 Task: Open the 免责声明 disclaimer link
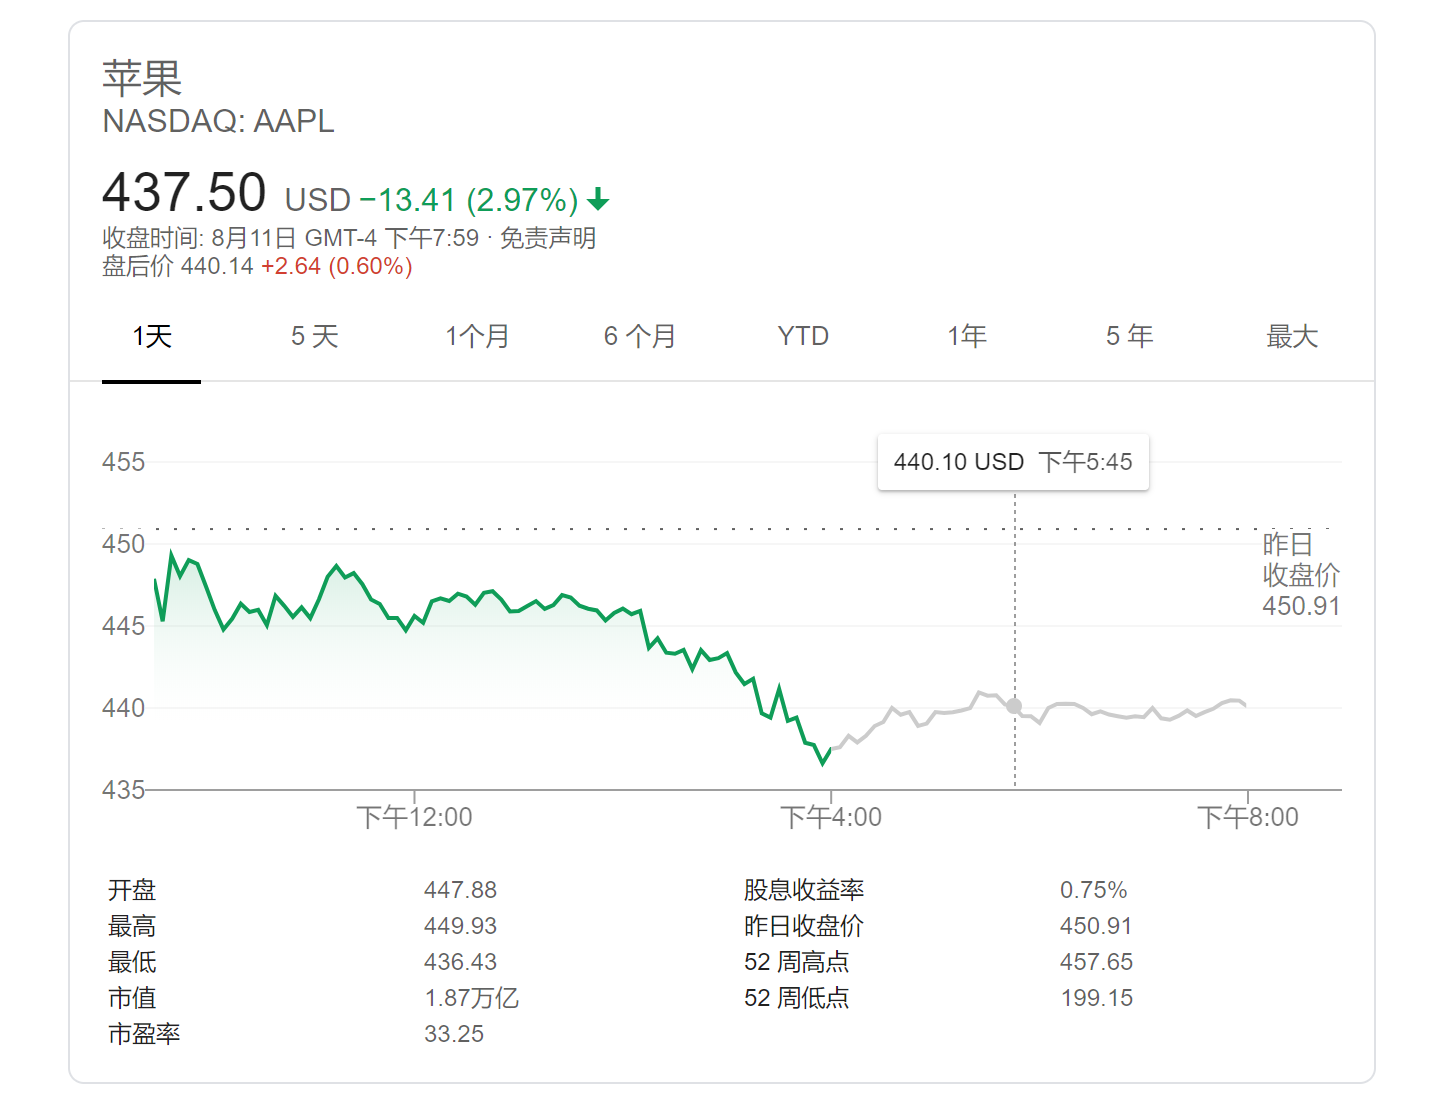[x=548, y=238]
